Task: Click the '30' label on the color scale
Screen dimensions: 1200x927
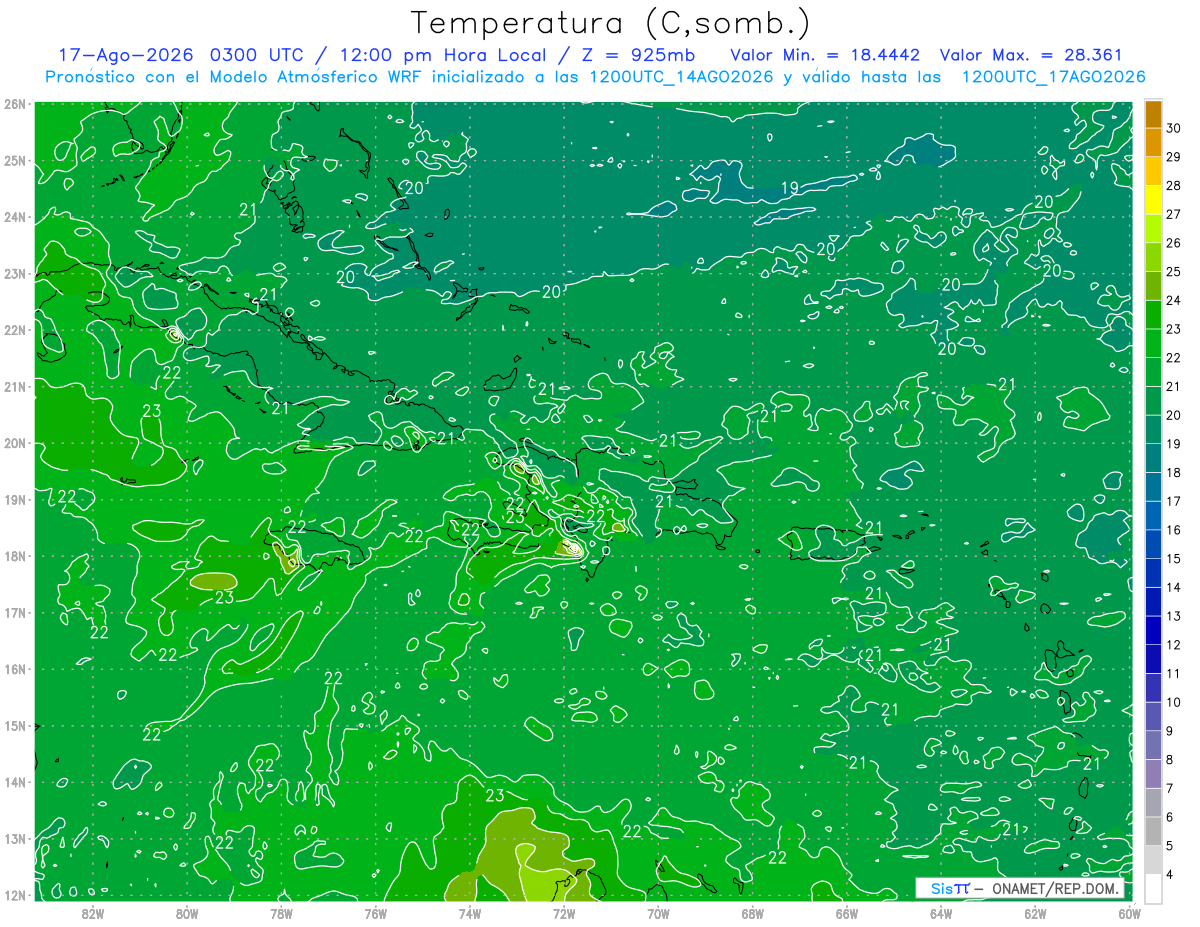Action: click(x=1174, y=128)
